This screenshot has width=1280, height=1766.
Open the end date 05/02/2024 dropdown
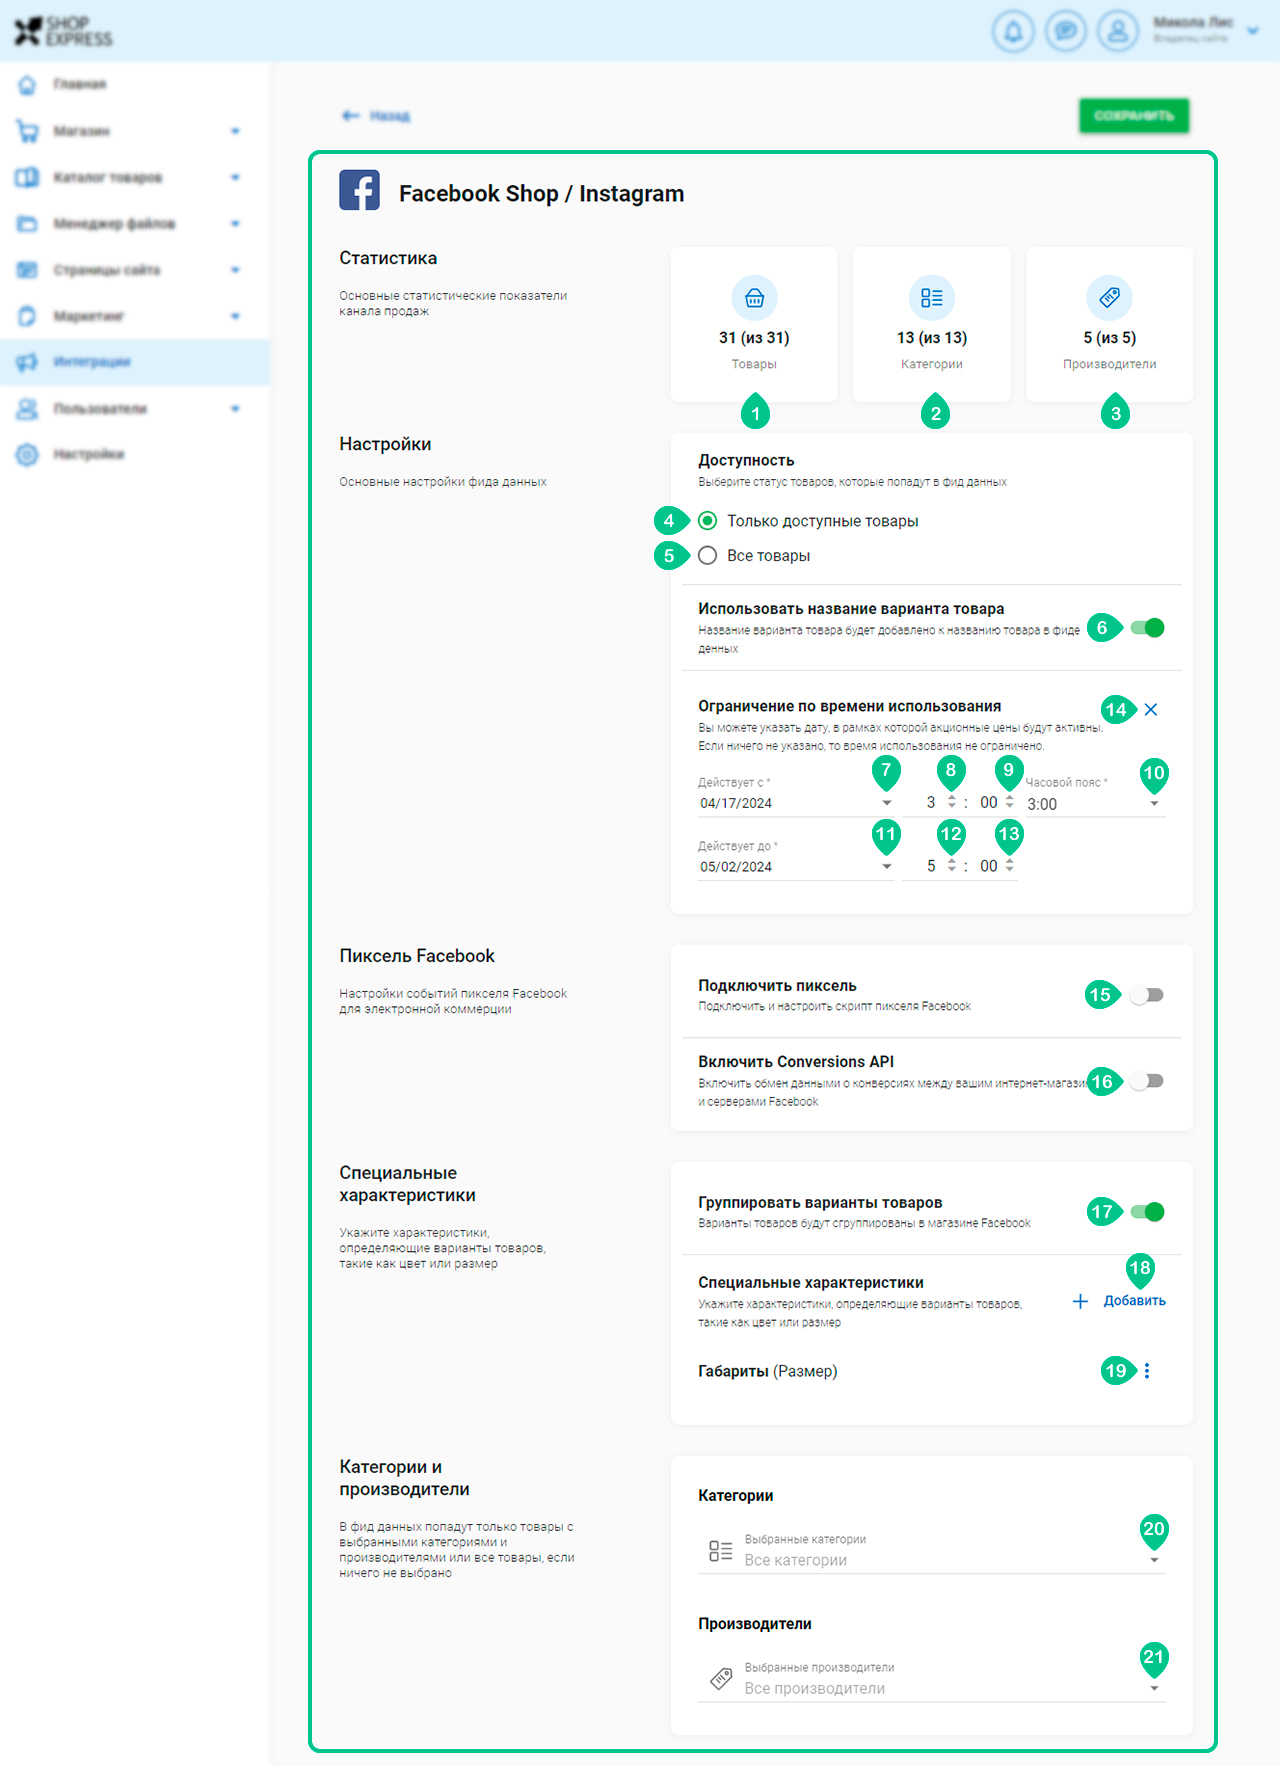pyautogui.click(x=887, y=867)
